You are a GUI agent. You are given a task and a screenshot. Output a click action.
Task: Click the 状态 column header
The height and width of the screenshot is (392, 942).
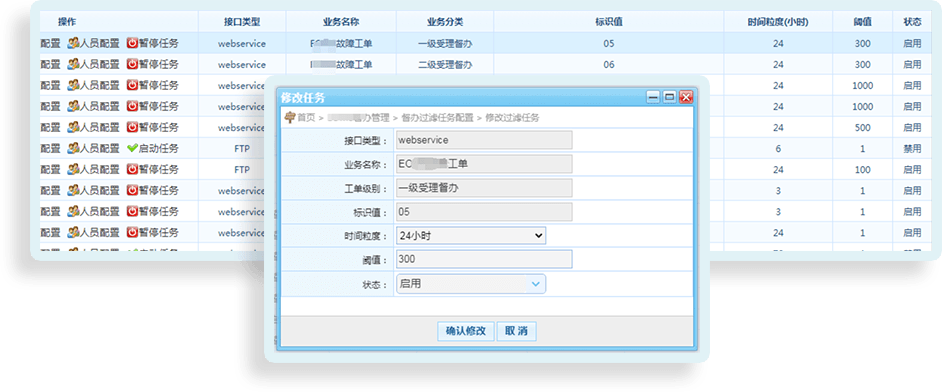pyautogui.click(x=912, y=22)
